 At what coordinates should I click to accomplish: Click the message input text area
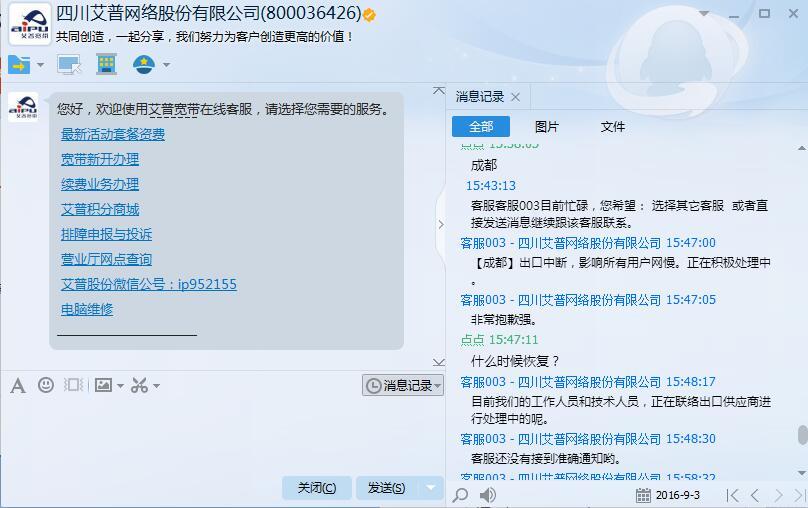pos(223,435)
